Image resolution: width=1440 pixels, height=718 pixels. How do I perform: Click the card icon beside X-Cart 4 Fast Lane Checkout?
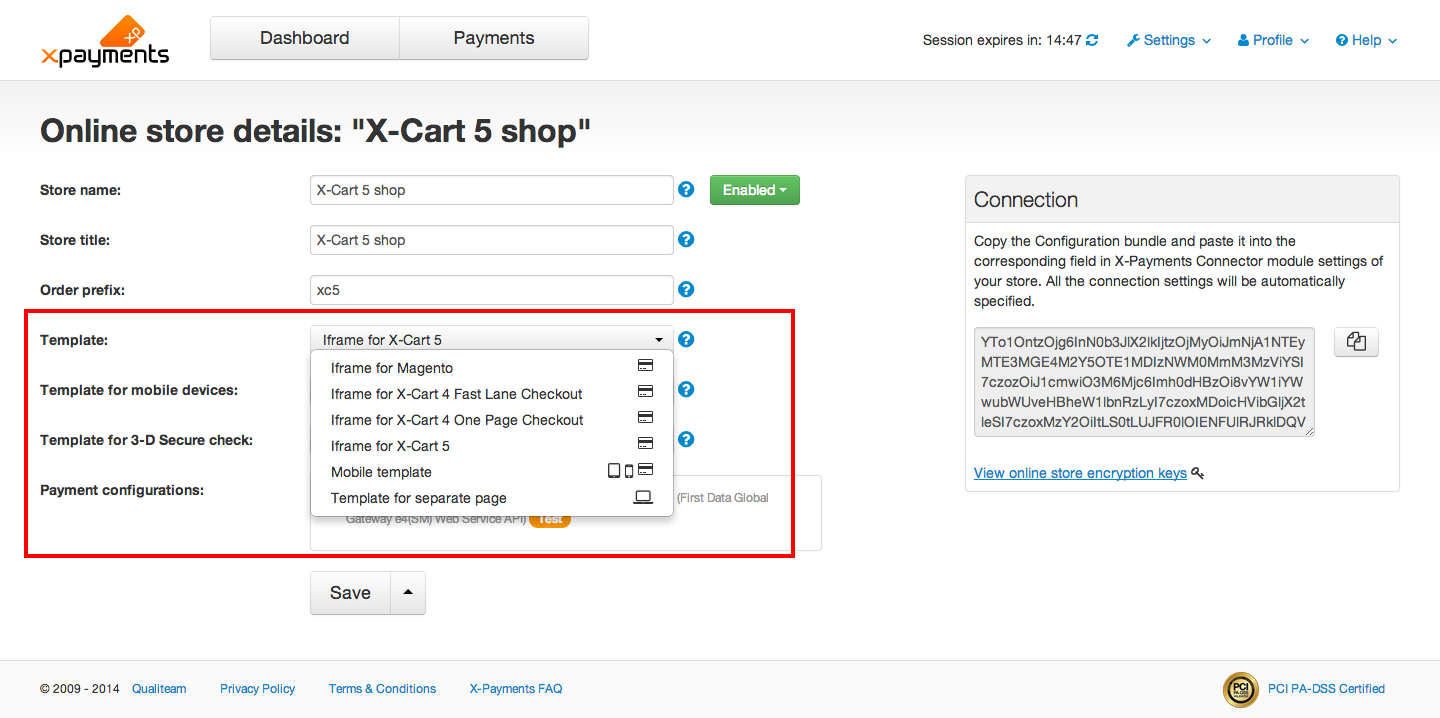645,391
